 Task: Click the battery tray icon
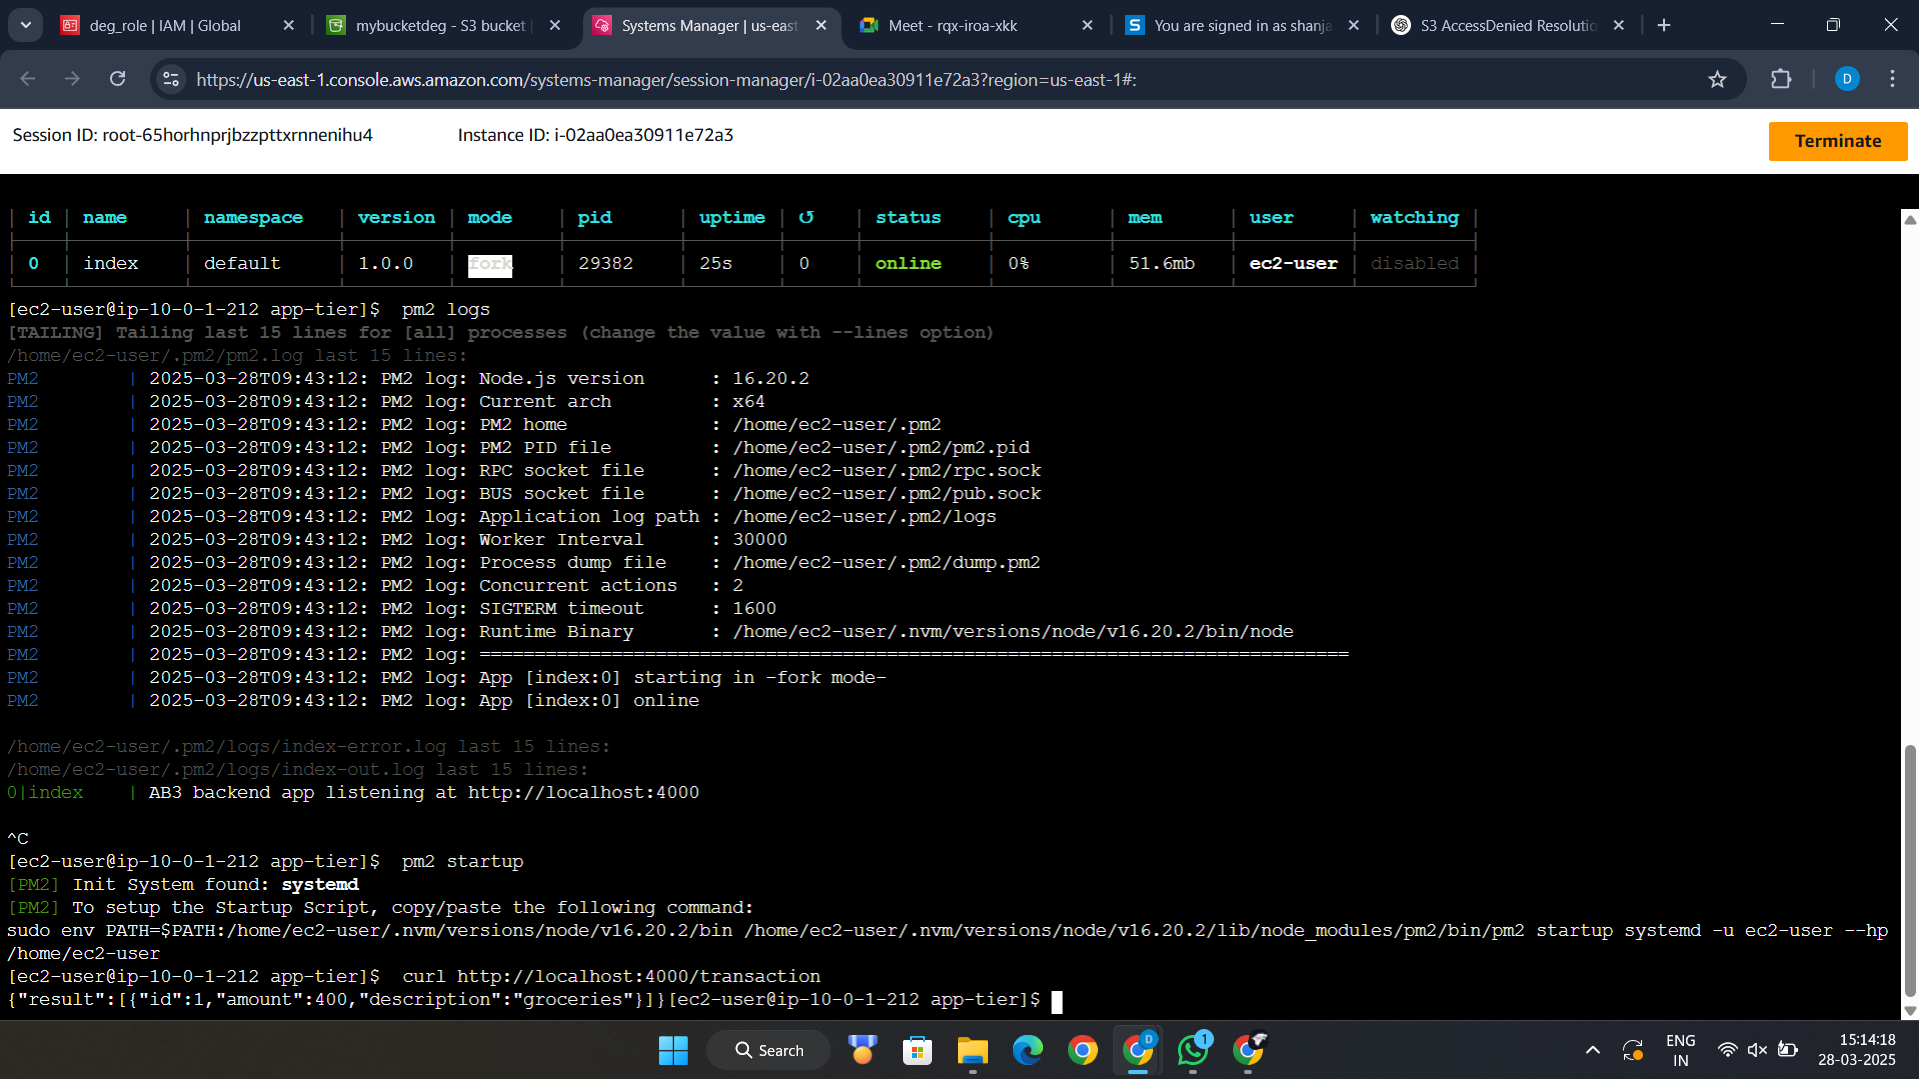click(1788, 1051)
